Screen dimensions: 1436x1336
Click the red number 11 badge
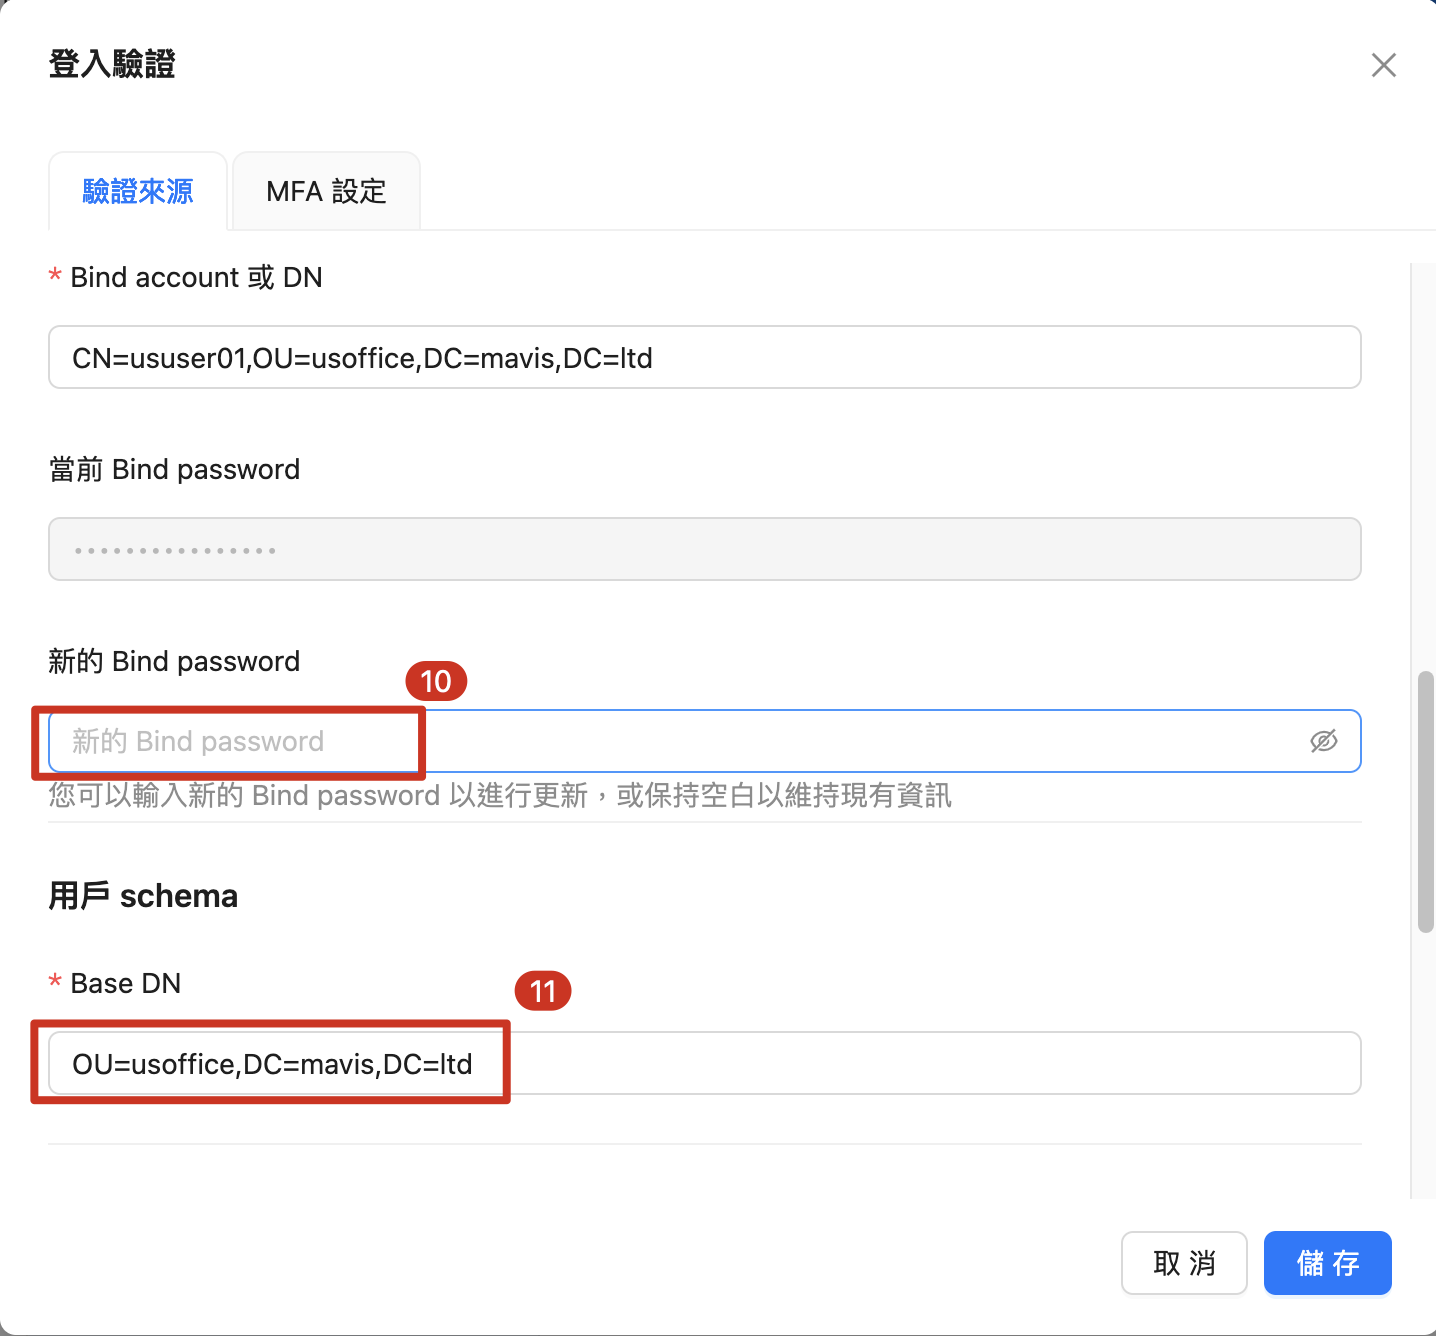pos(542,991)
